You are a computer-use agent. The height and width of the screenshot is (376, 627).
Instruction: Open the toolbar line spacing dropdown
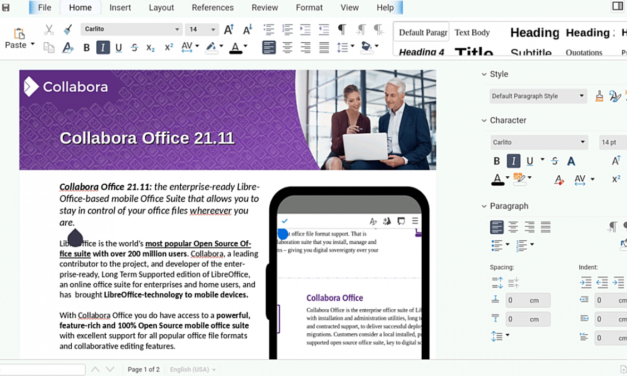click(x=352, y=46)
